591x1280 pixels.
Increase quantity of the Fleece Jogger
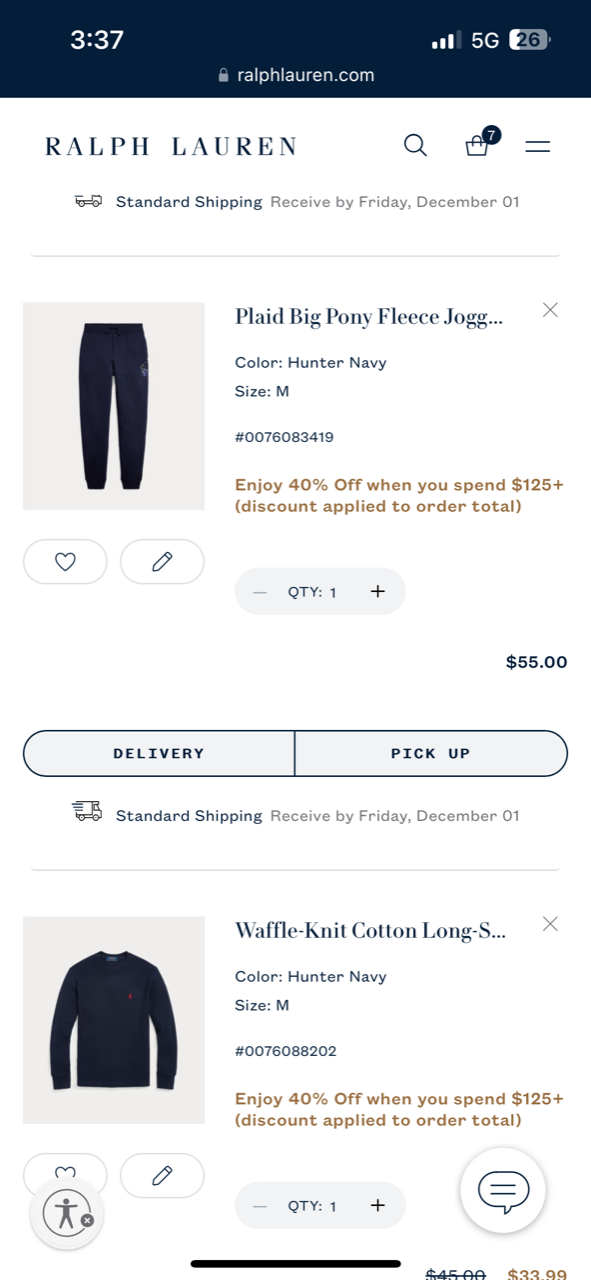[x=377, y=591]
